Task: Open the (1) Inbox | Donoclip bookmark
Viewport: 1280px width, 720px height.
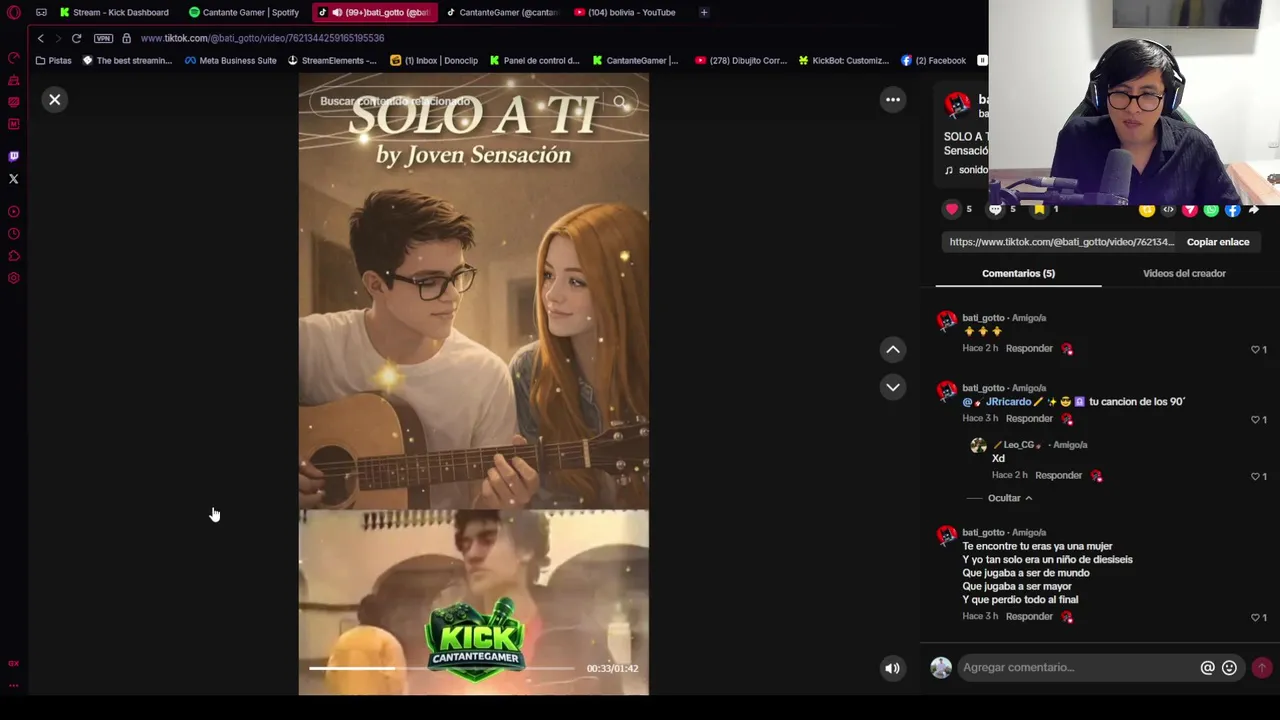Action: point(434,60)
